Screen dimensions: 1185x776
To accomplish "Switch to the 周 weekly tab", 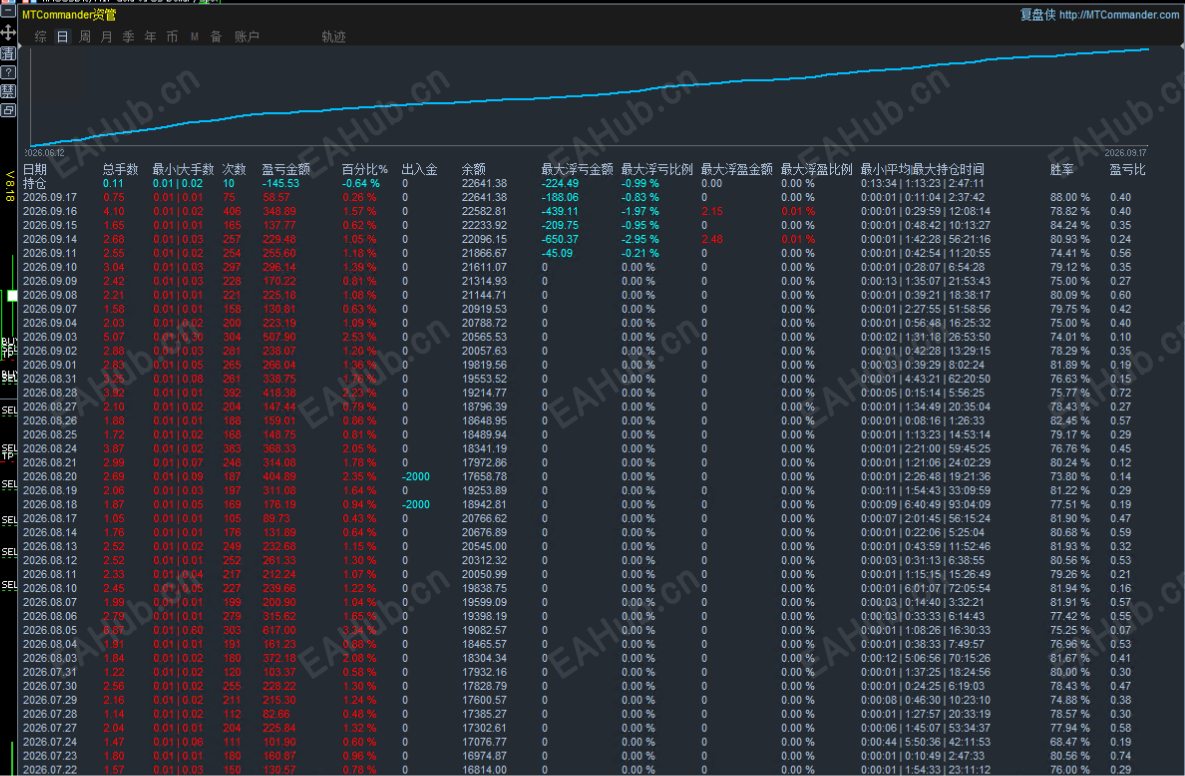I will (x=85, y=36).
